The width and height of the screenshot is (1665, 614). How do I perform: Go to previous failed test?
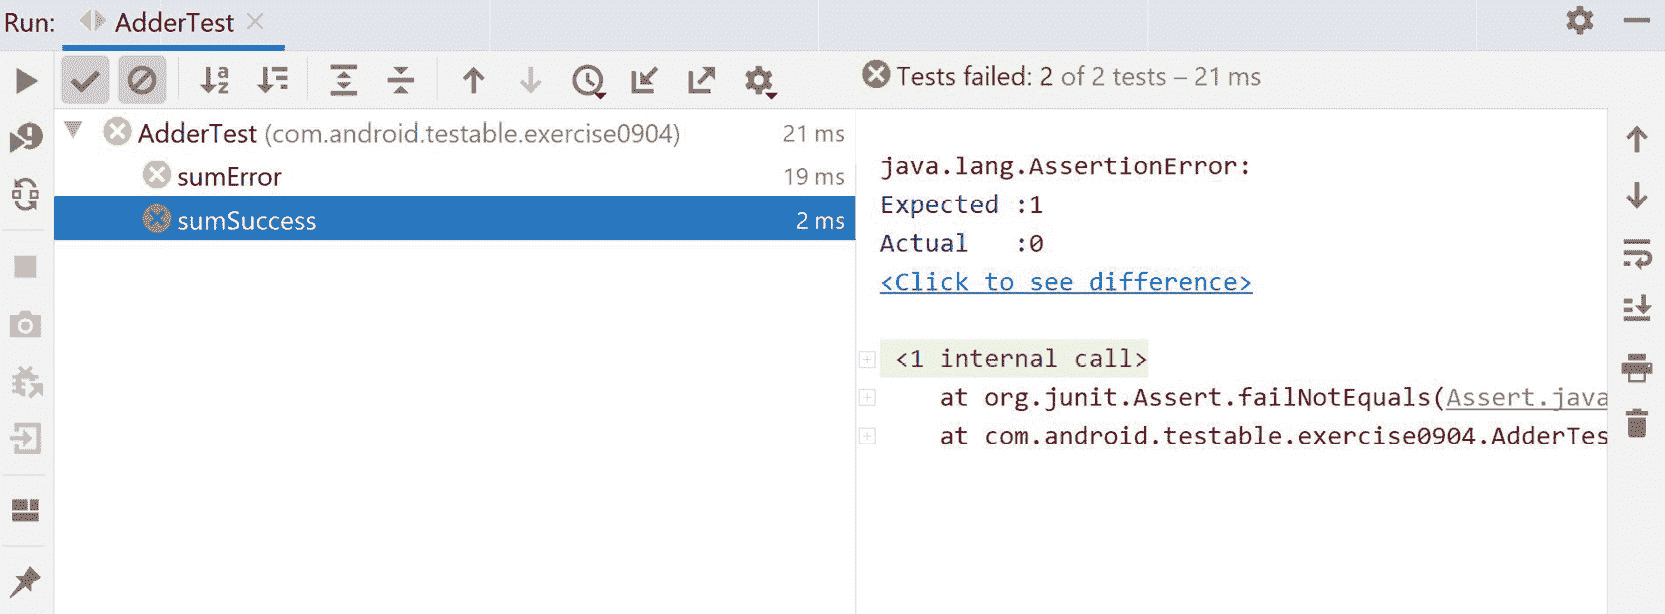474,80
